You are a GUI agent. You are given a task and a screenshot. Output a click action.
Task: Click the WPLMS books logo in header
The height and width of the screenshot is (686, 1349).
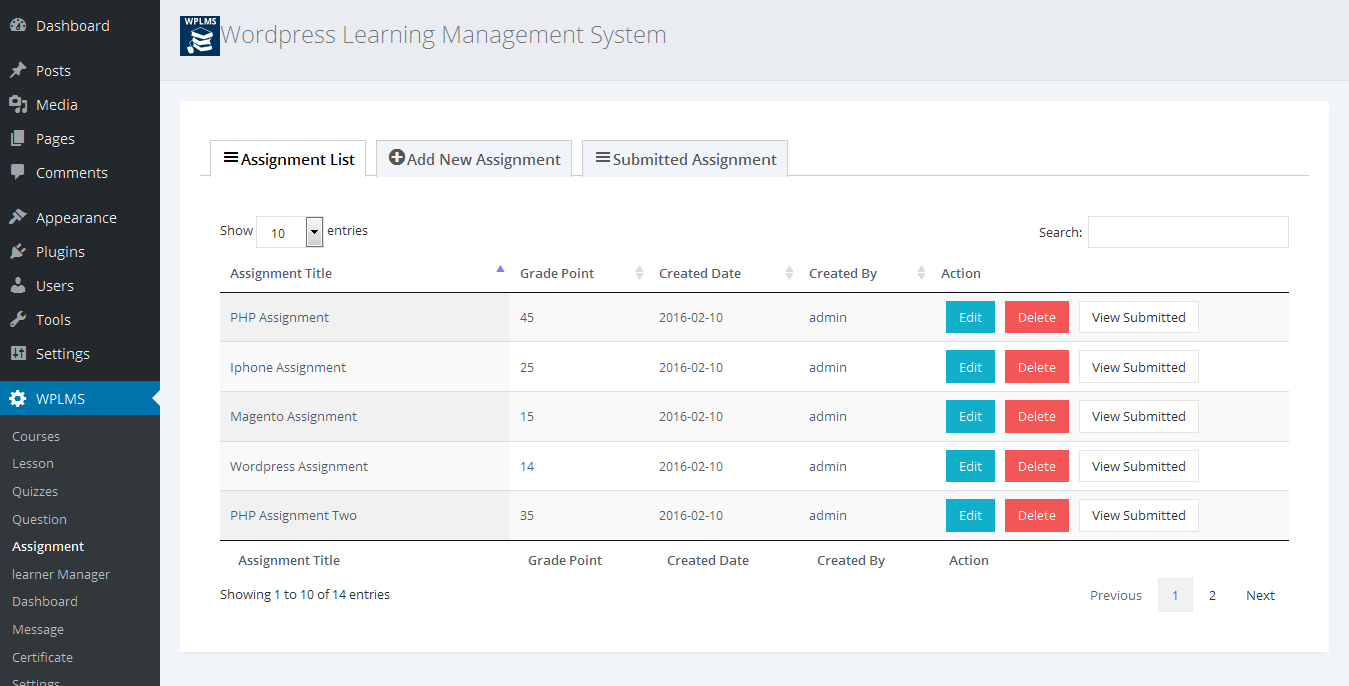click(x=200, y=36)
